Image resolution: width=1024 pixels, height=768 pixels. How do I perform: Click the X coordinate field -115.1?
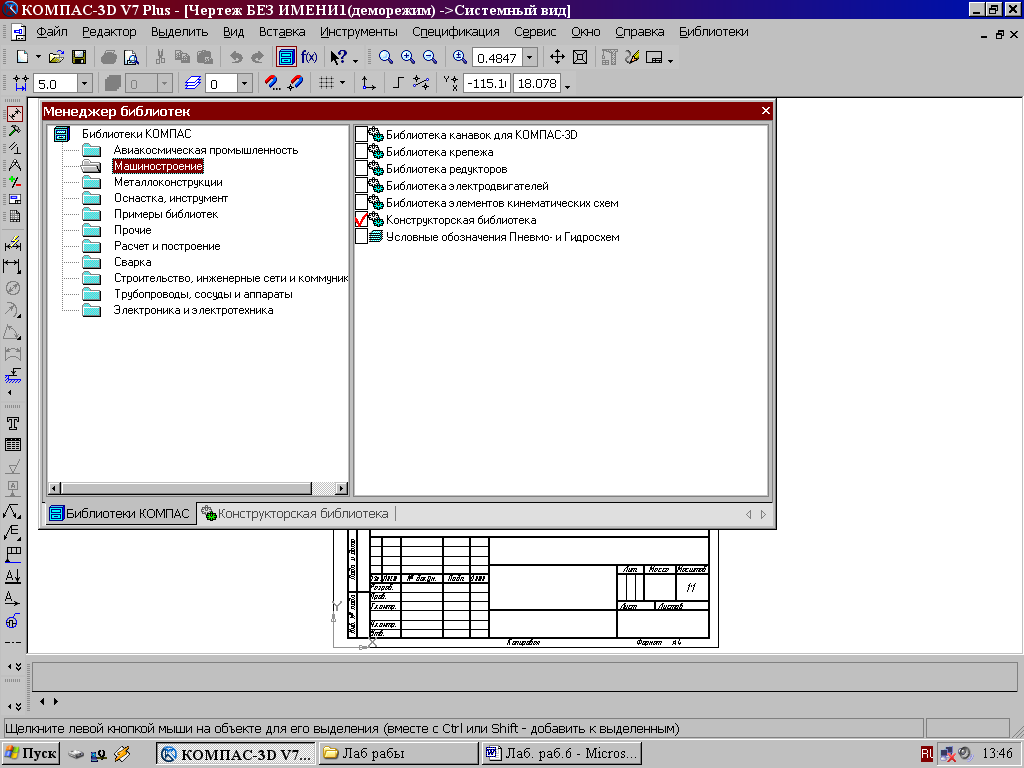click(x=487, y=84)
